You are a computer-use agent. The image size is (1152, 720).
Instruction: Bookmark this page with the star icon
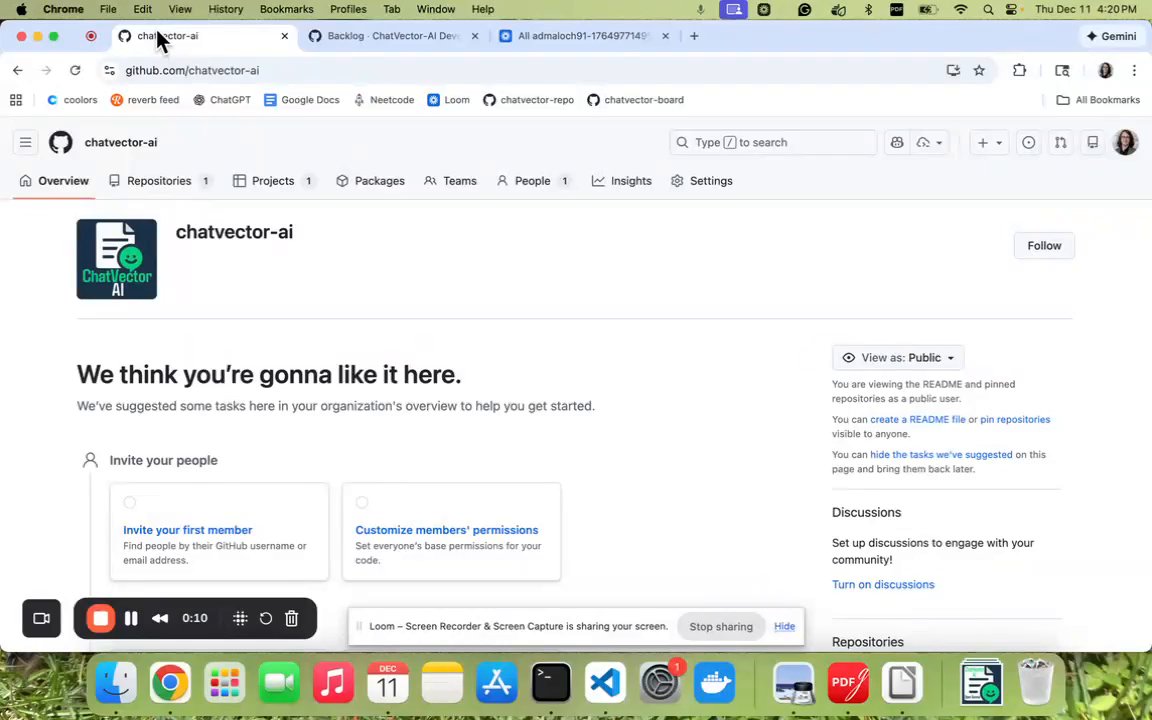979,71
